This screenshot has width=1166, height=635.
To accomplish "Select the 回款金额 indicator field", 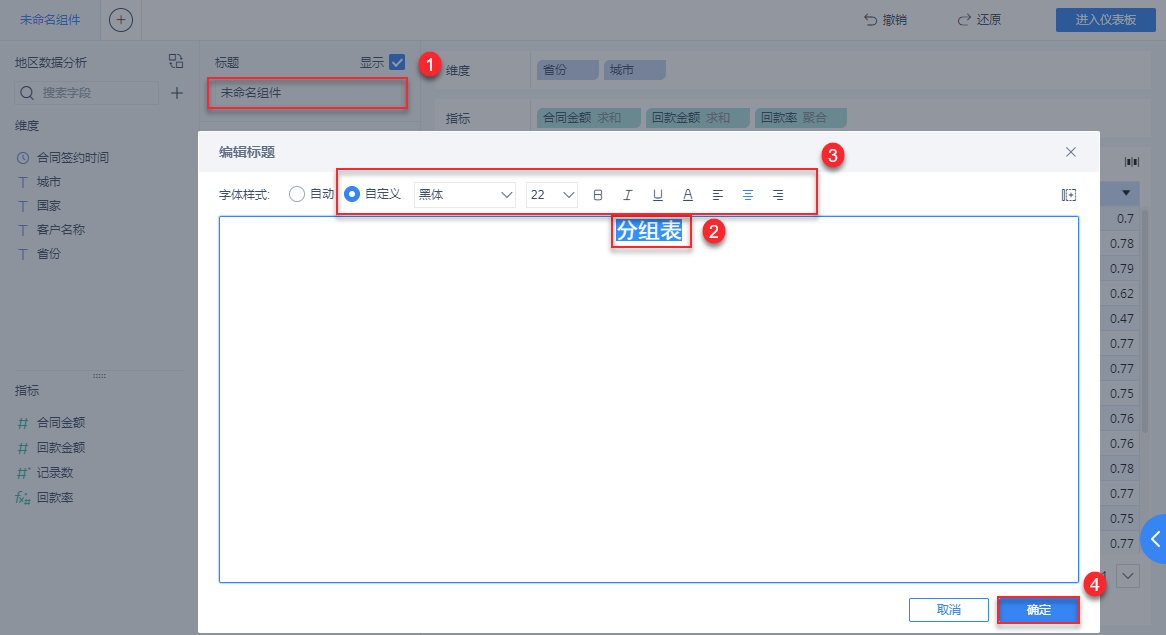I will tap(61, 448).
